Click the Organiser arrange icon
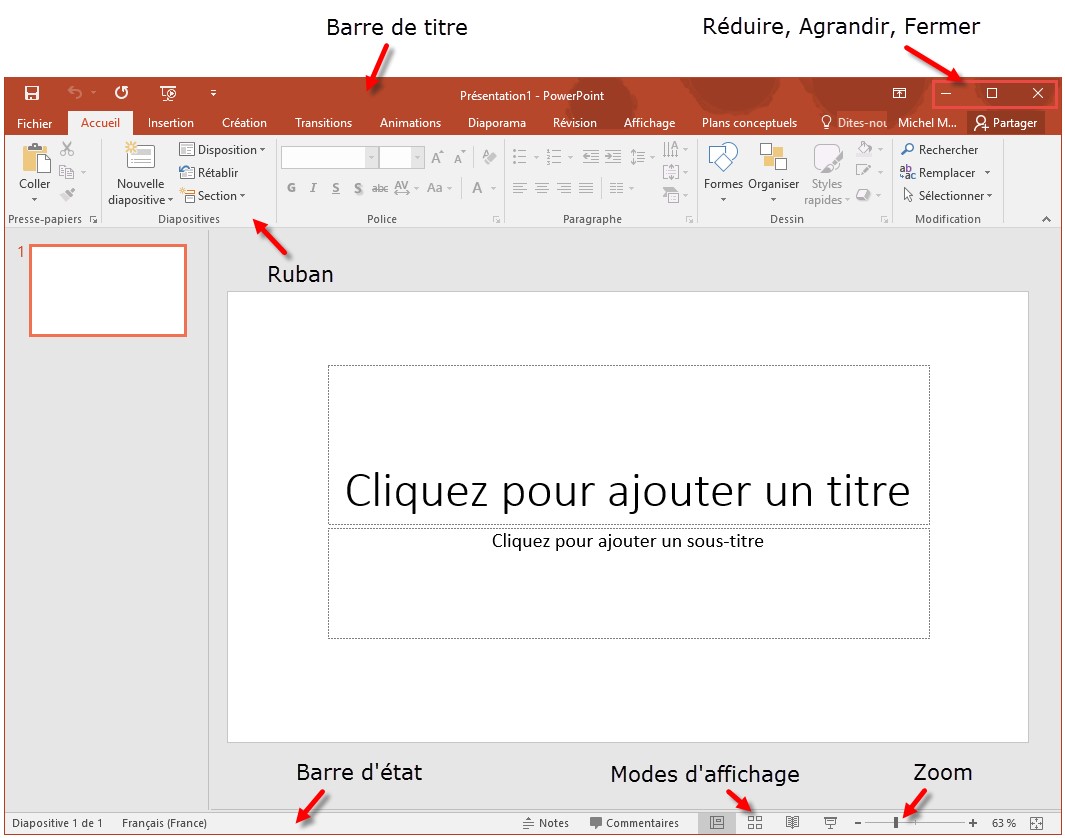This screenshot has height=838, width=1065. coord(773,157)
